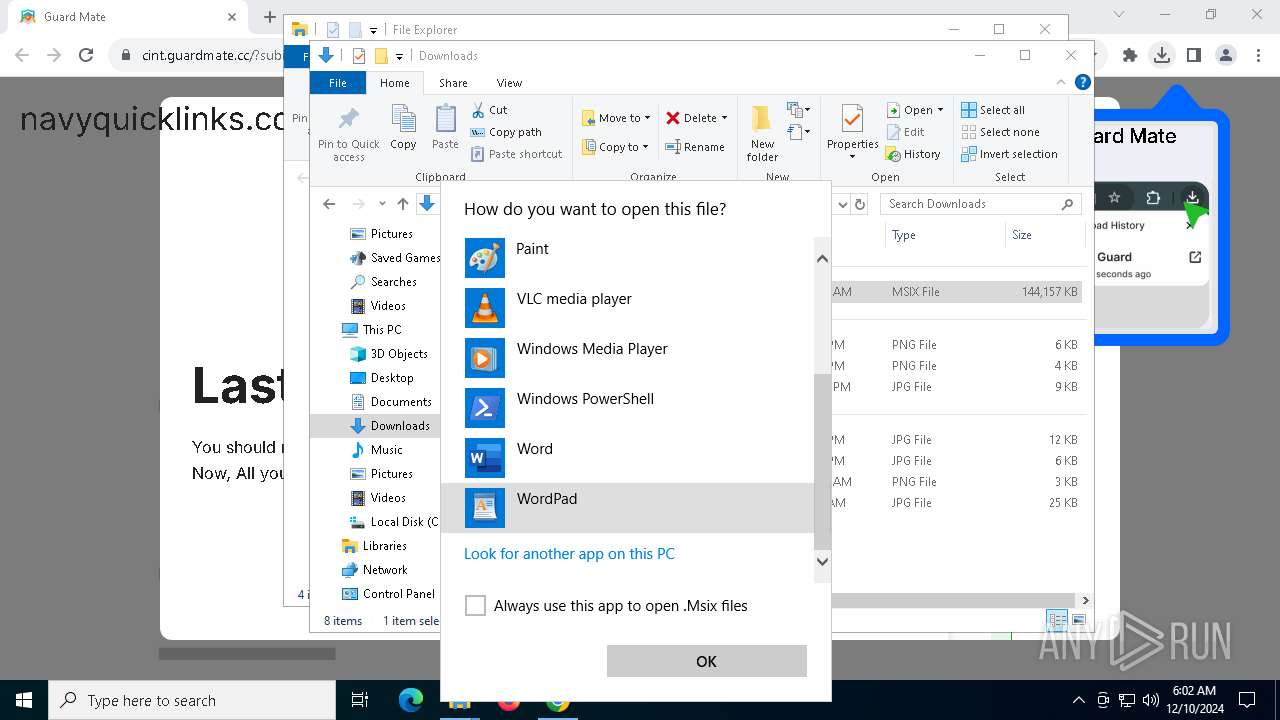The width and height of the screenshot is (1280, 720).
Task: Switch to the View ribbon tab
Action: tap(509, 83)
